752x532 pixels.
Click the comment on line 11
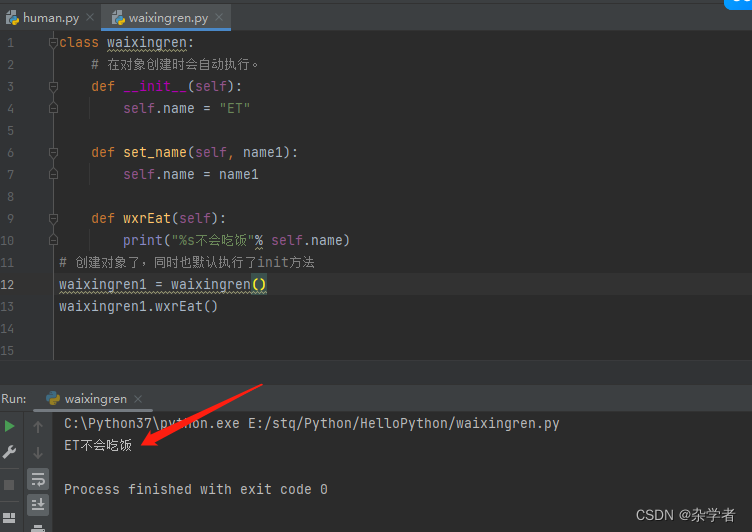187,262
